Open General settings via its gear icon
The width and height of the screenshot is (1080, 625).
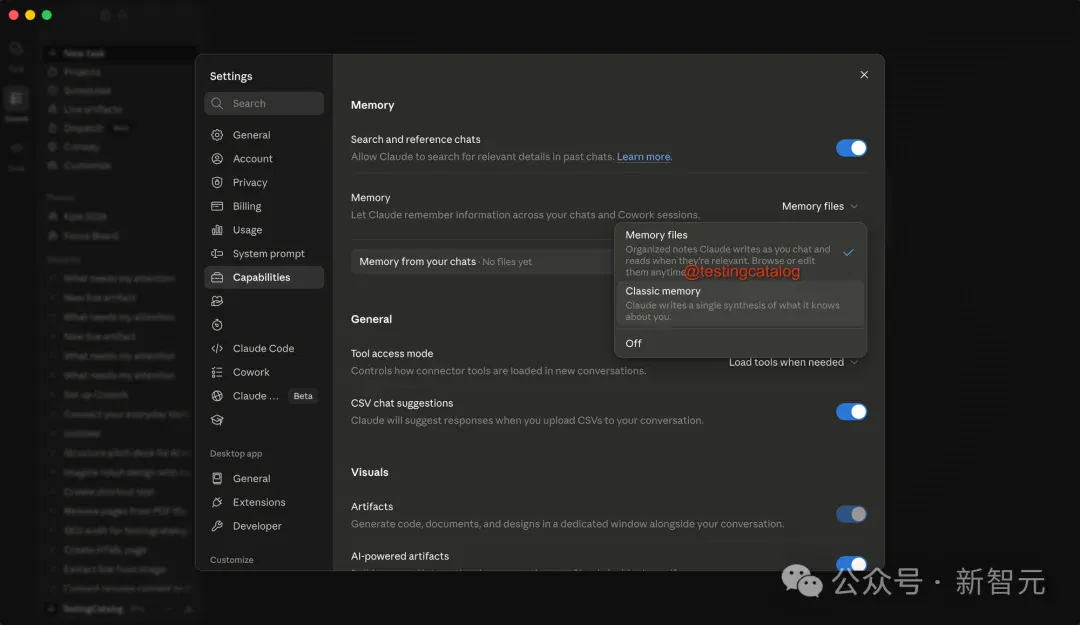217,135
